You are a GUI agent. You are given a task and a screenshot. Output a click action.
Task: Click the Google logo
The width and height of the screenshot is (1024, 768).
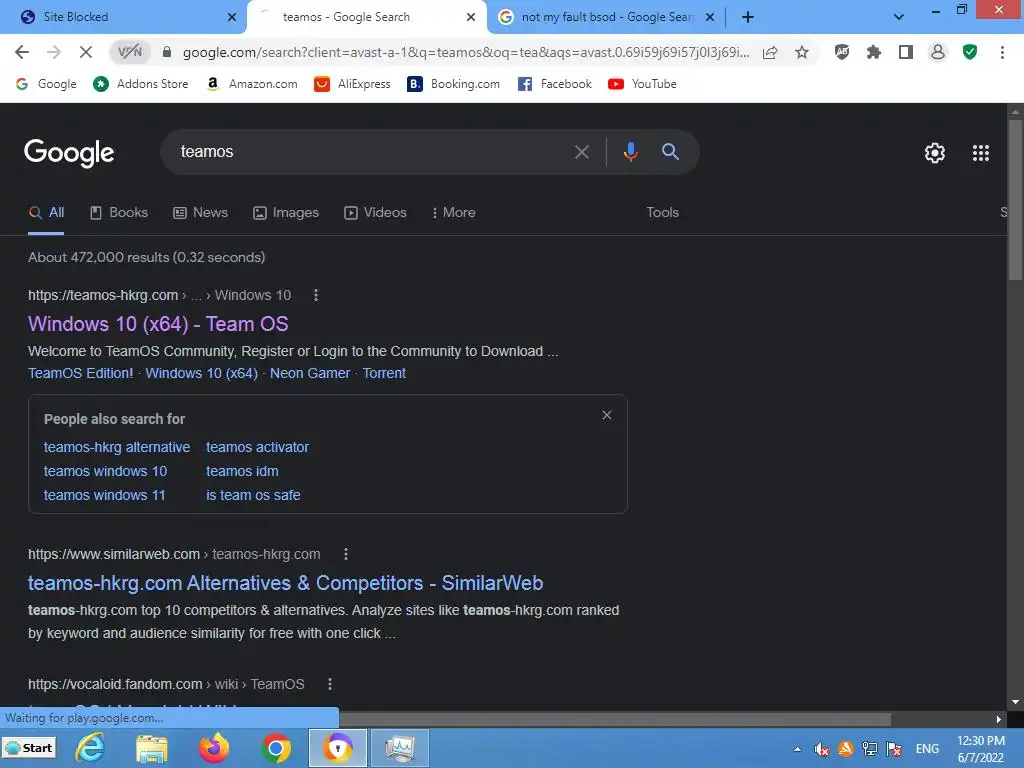pos(69,153)
